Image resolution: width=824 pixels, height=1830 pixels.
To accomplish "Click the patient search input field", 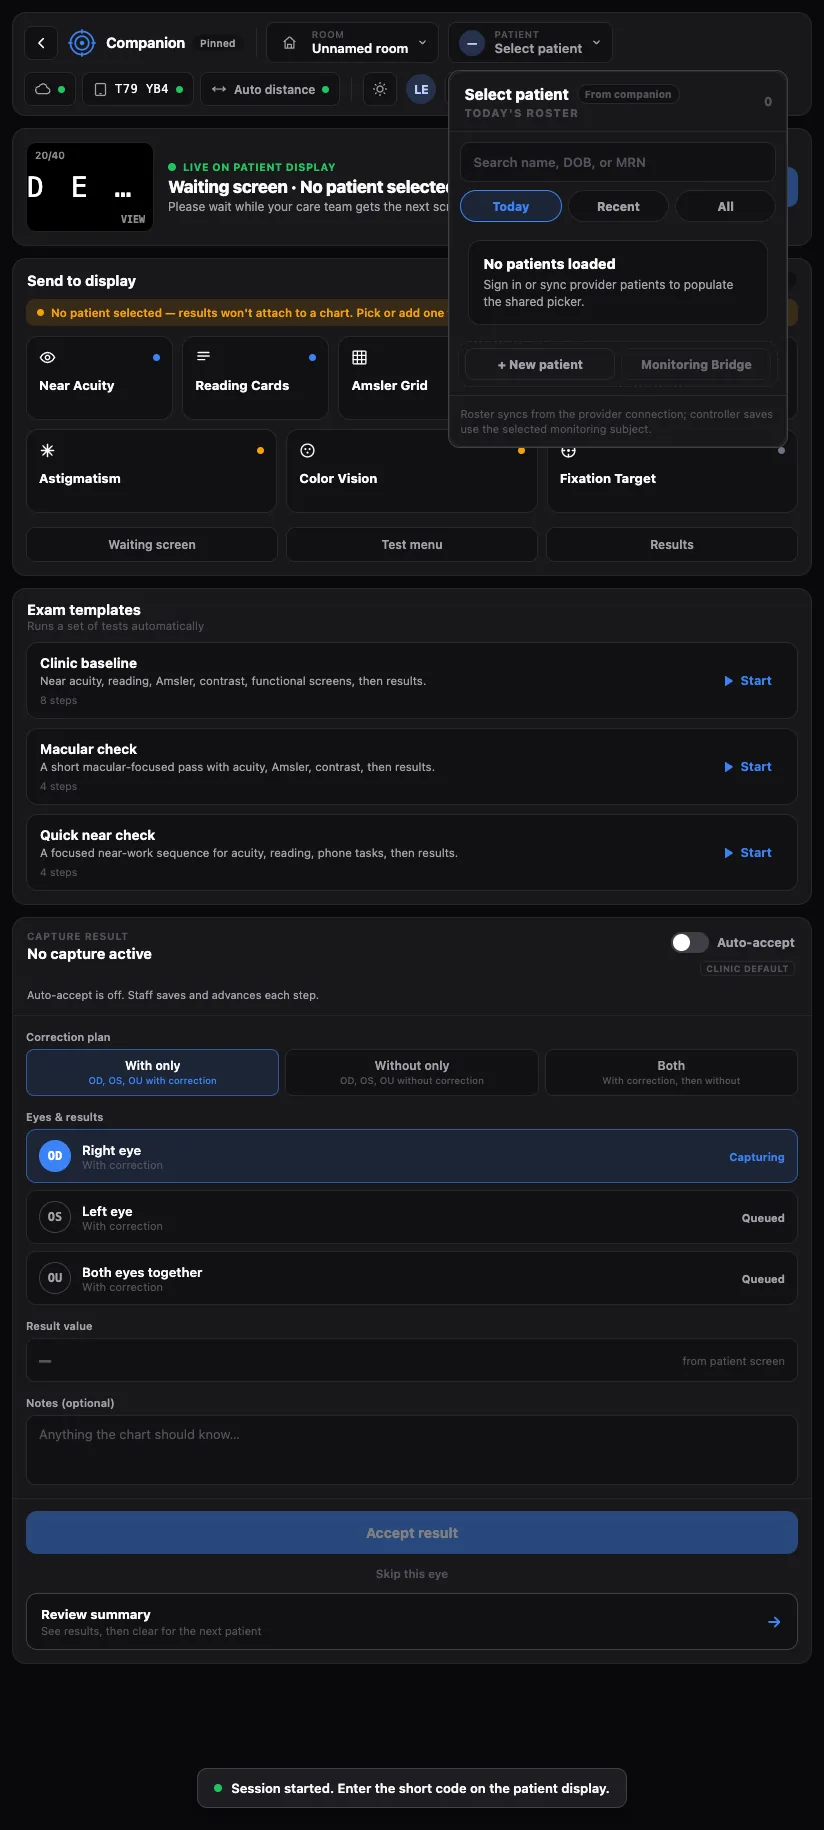I will 617,162.
